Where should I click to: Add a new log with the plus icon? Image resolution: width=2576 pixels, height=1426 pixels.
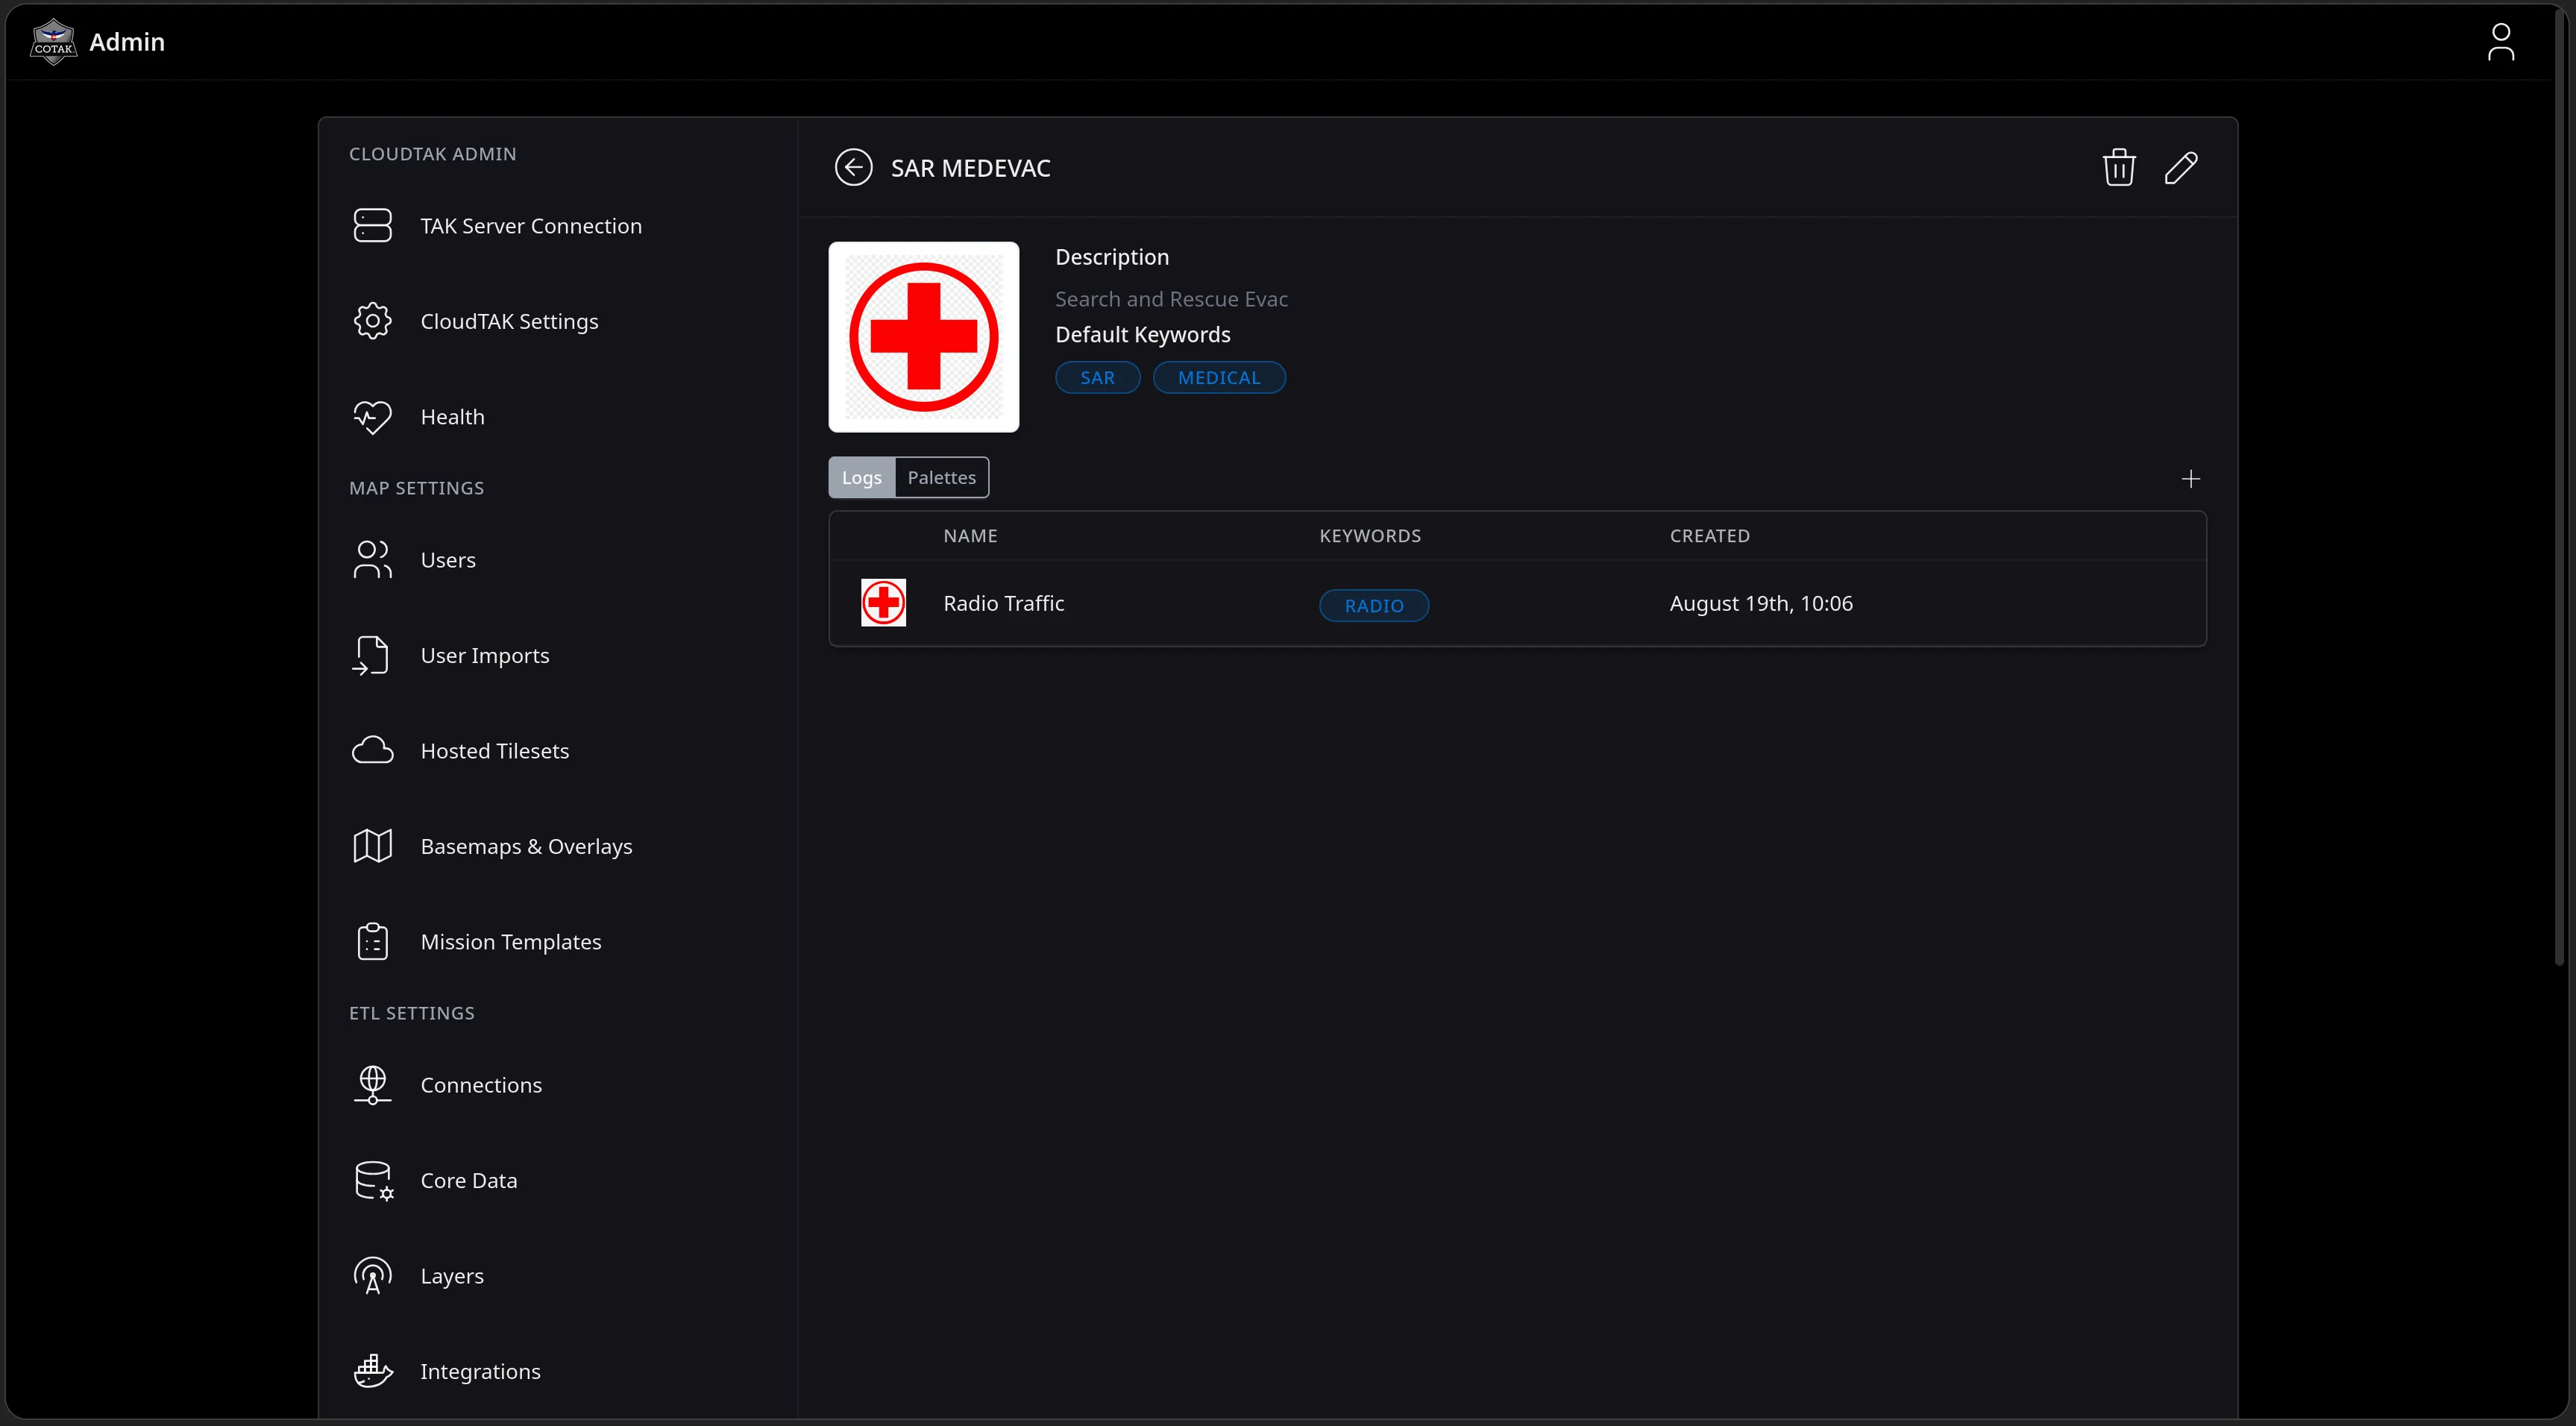2190,479
